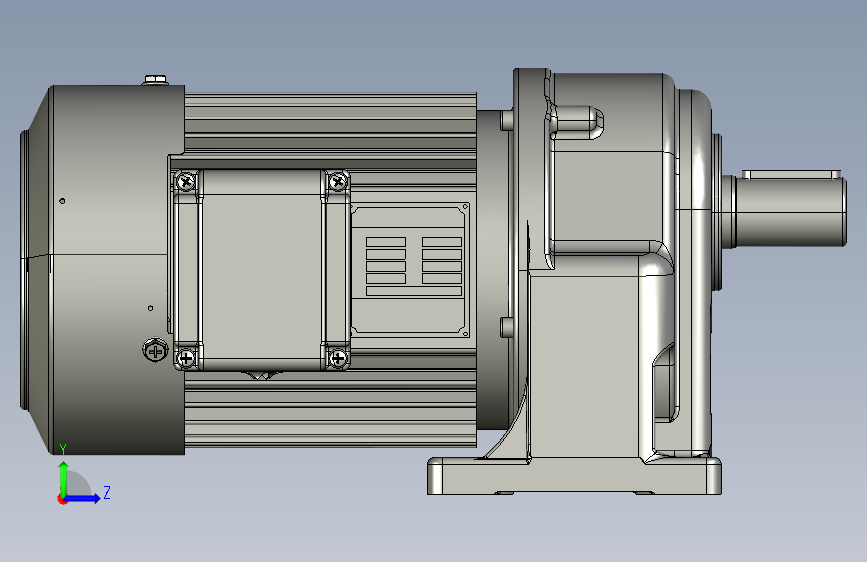Click the Z axis label
This screenshot has width=867, height=562.
(x=107, y=492)
